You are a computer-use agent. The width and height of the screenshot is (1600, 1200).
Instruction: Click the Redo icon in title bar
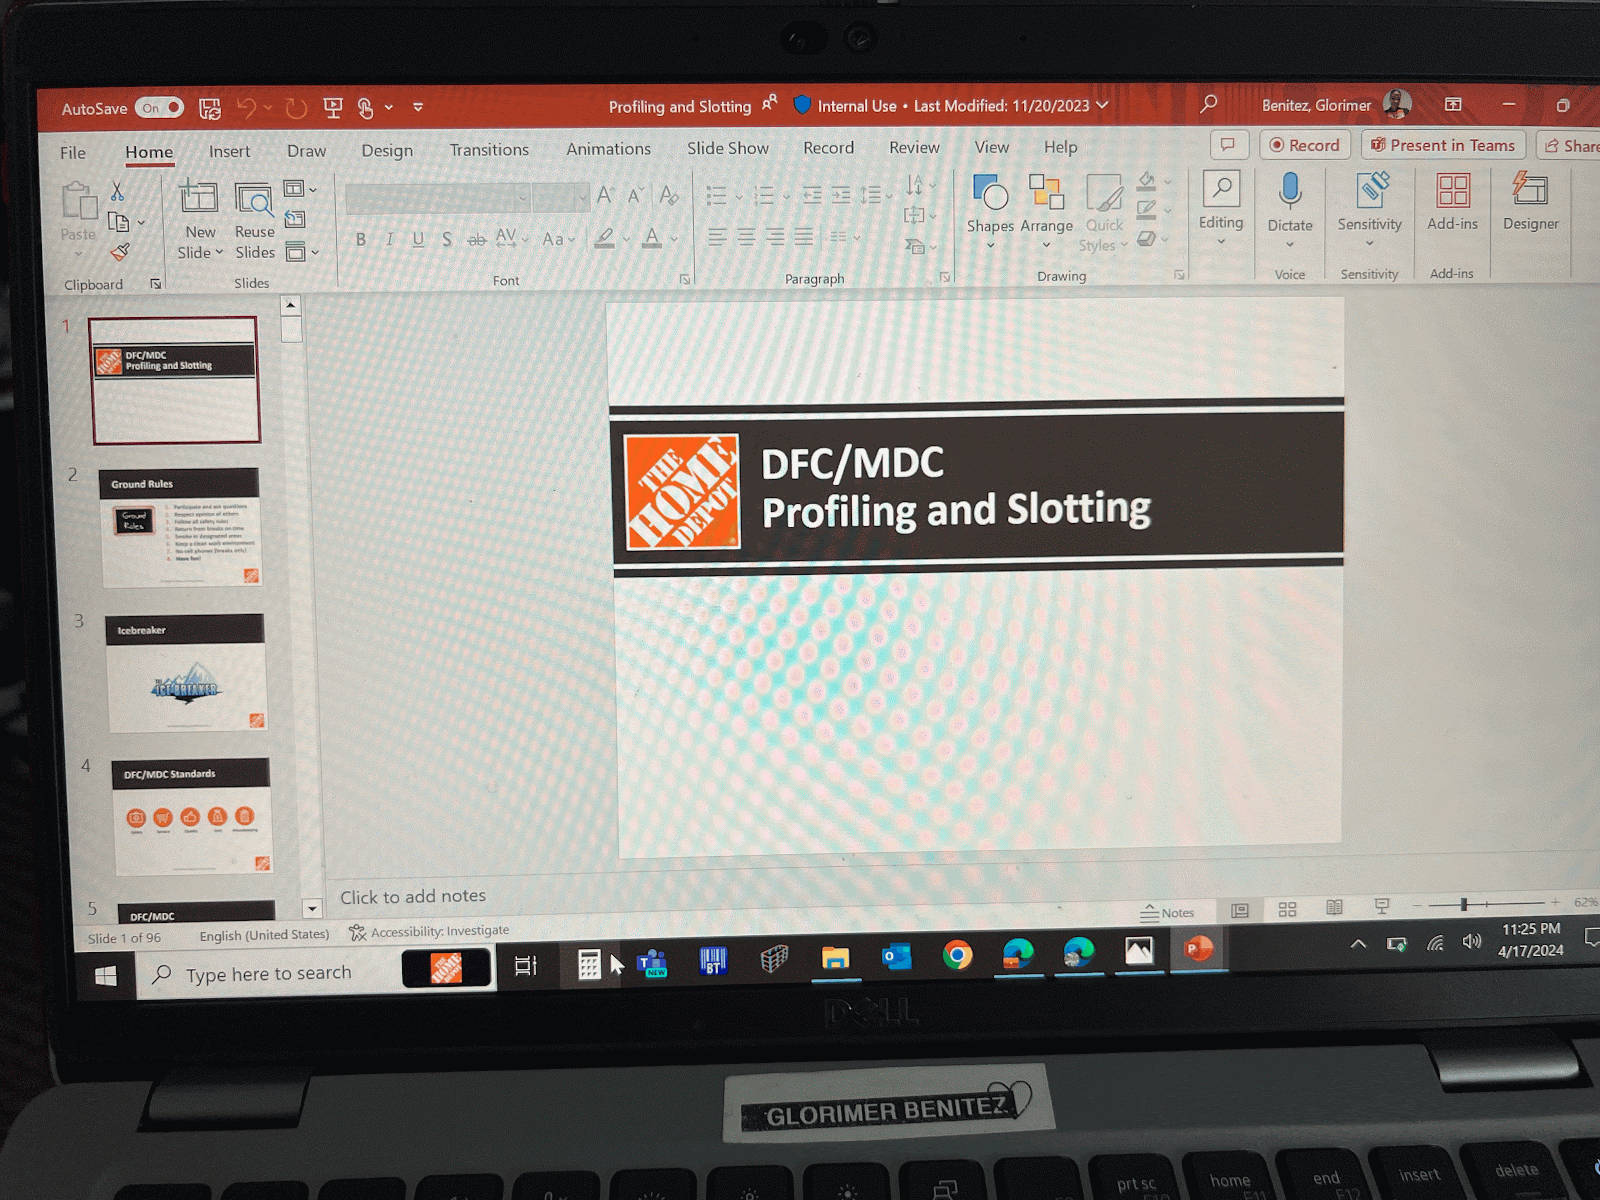(296, 108)
